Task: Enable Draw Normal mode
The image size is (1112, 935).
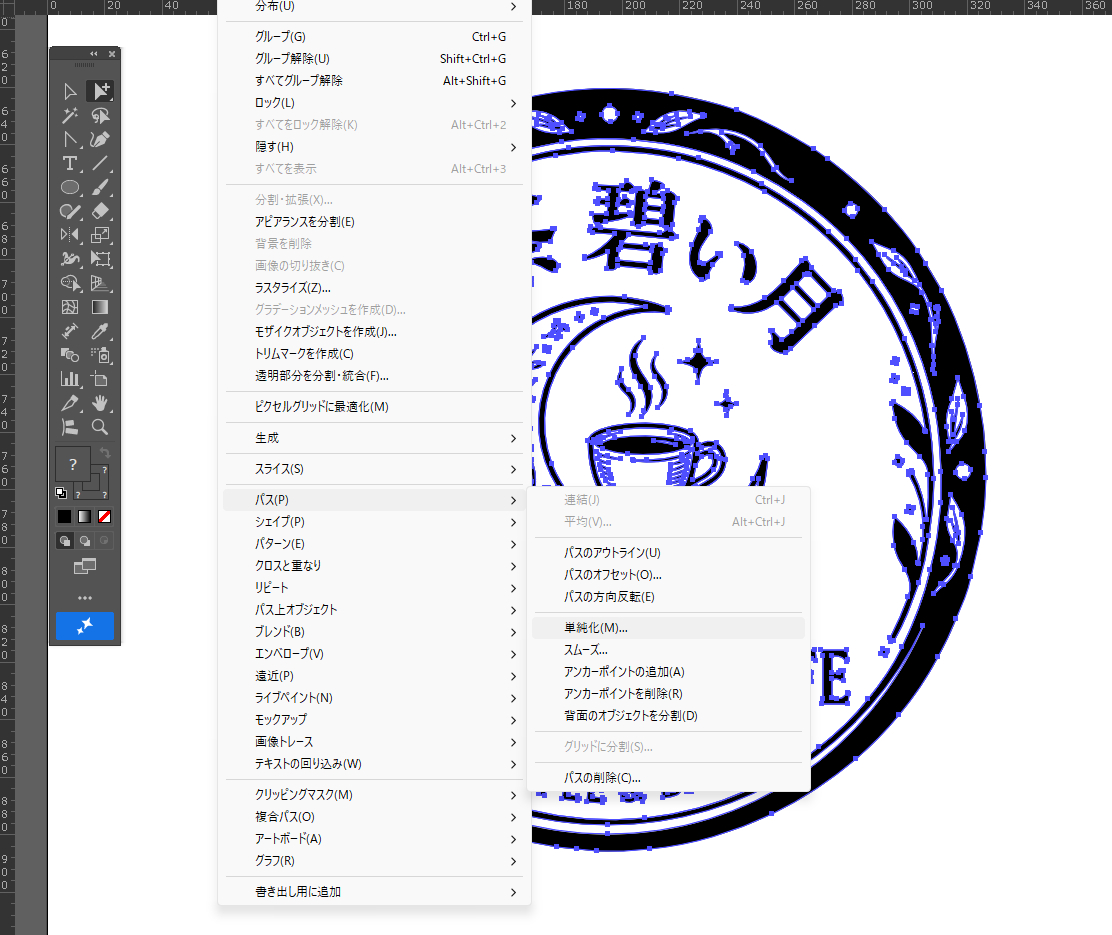Action: 65,541
